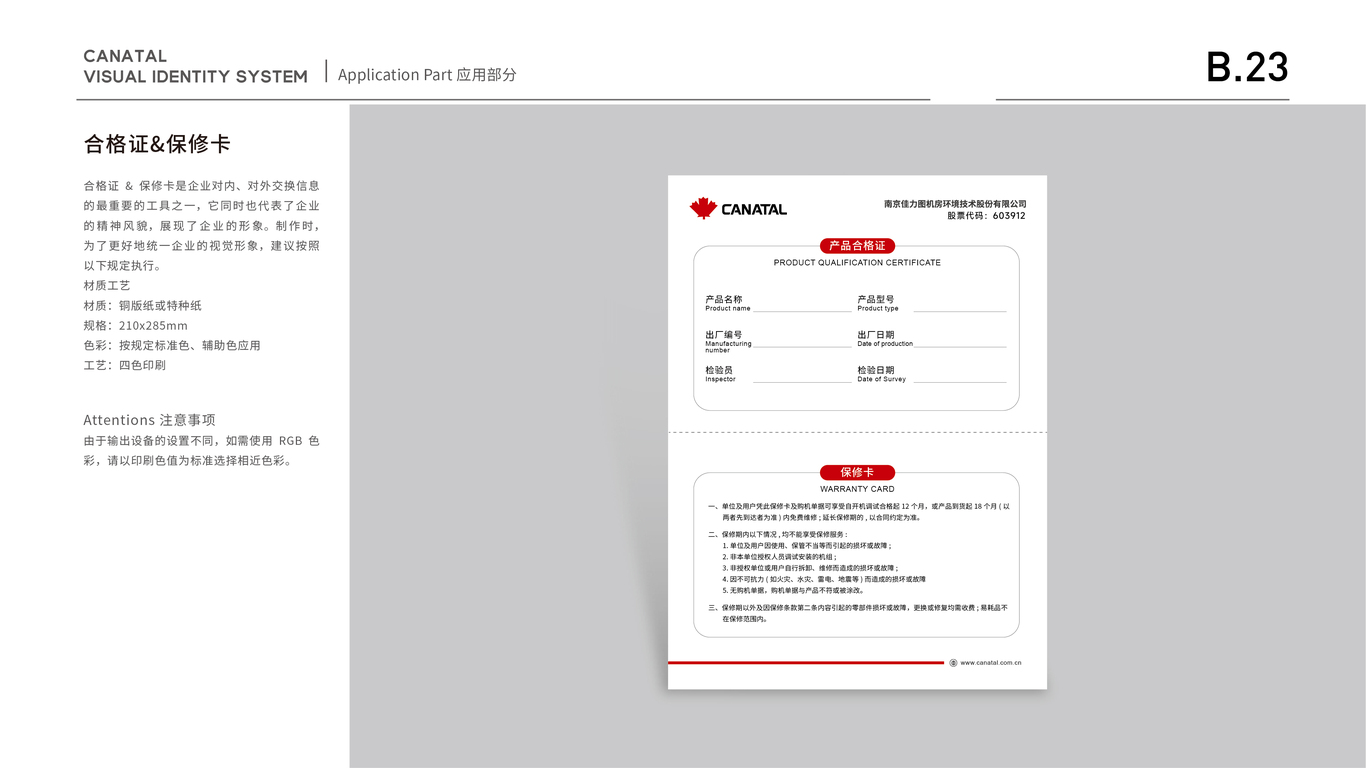The width and height of the screenshot is (1366, 768).
Task: Click the CANATAL wordmark on the card
Action: click(754, 210)
